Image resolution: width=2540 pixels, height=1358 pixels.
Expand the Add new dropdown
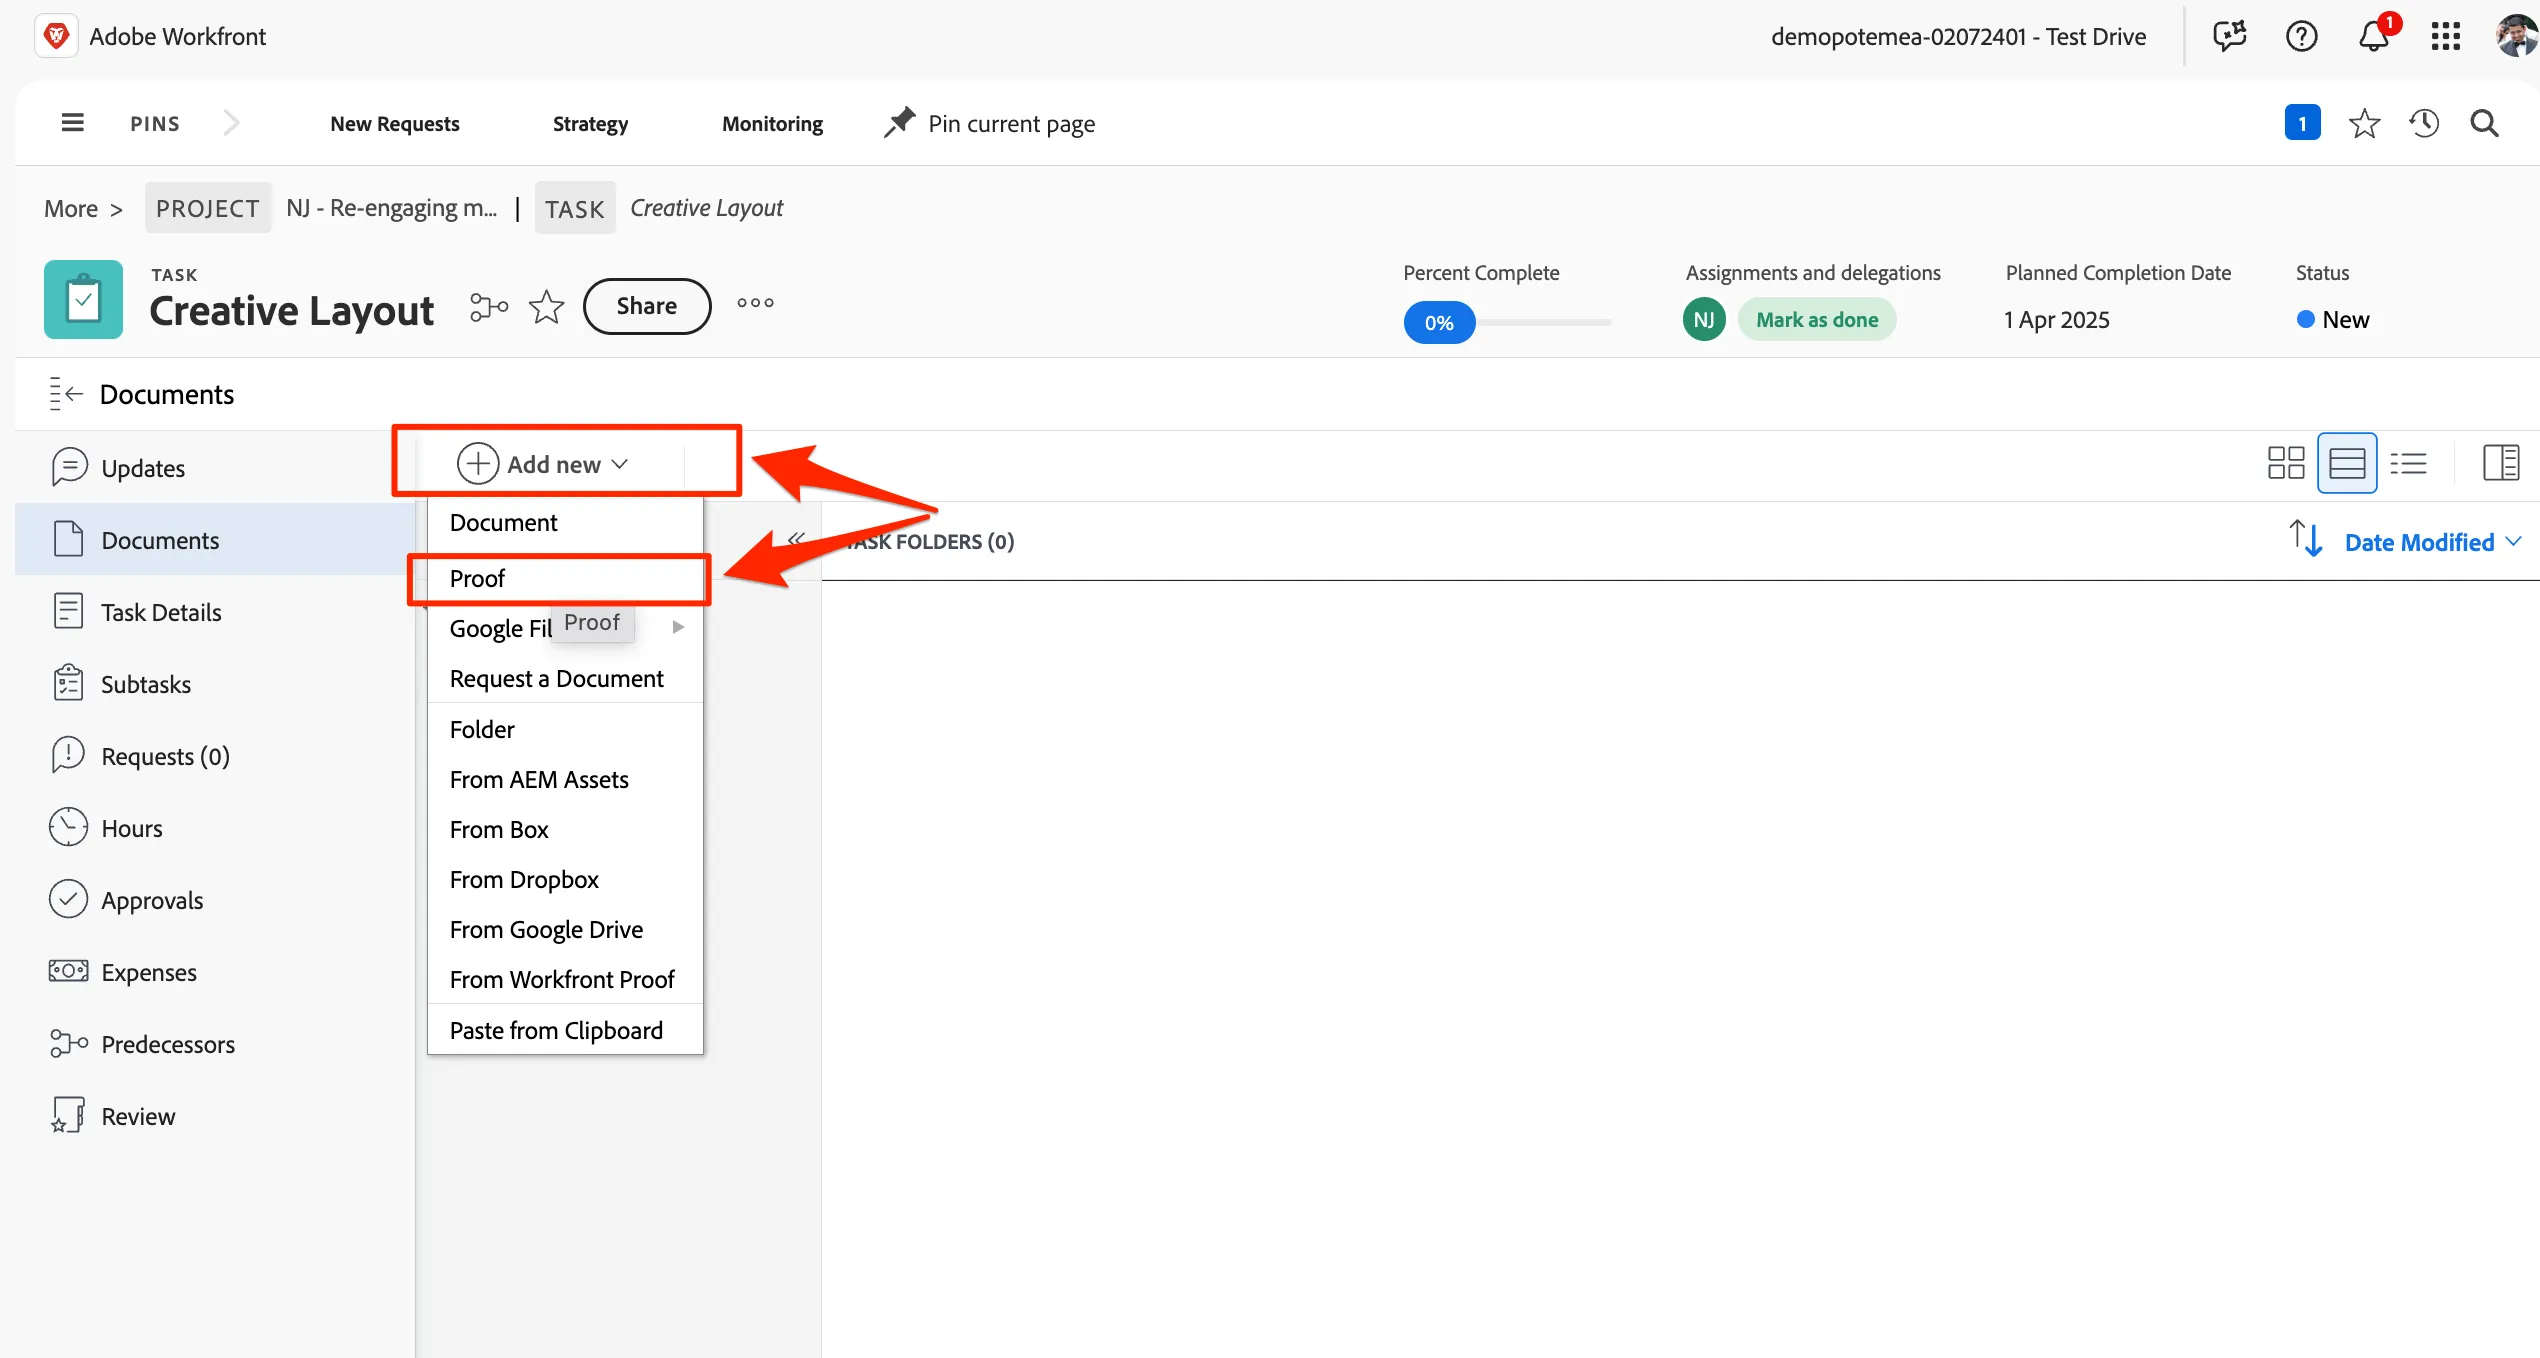(x=543, y=464)
